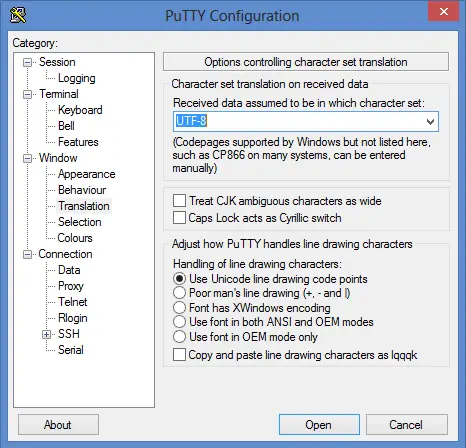The width and height of the screenshot is (466, 448).
Task: Click the PuTTY icon in title bar
Action: 18,15
